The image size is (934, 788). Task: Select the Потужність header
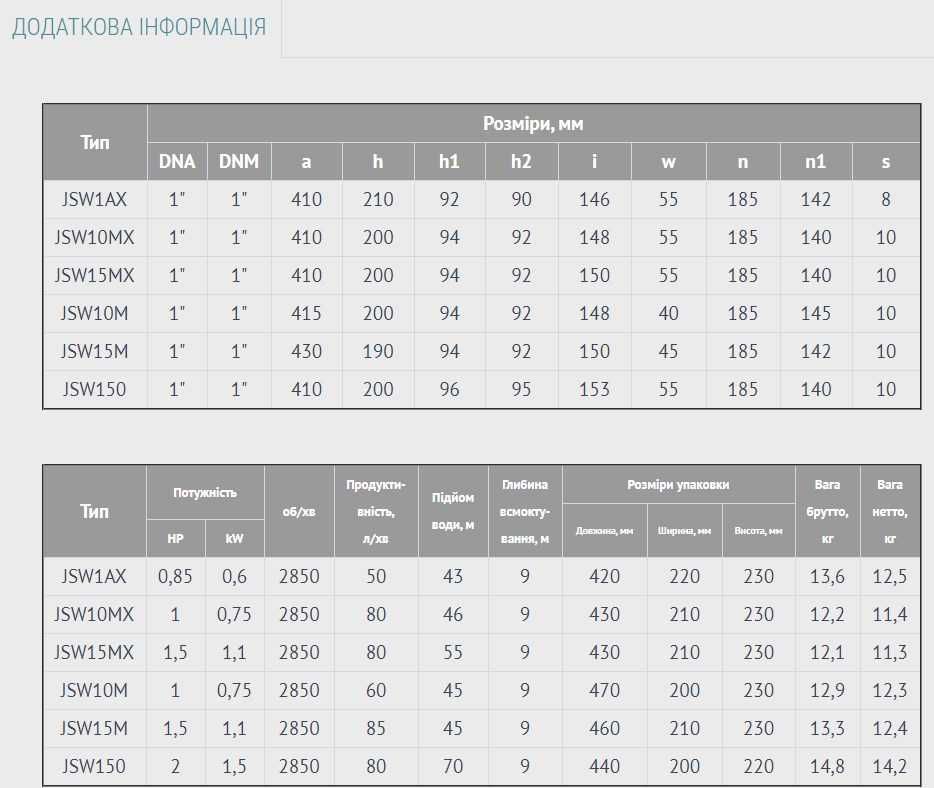[x=205, y=493]
